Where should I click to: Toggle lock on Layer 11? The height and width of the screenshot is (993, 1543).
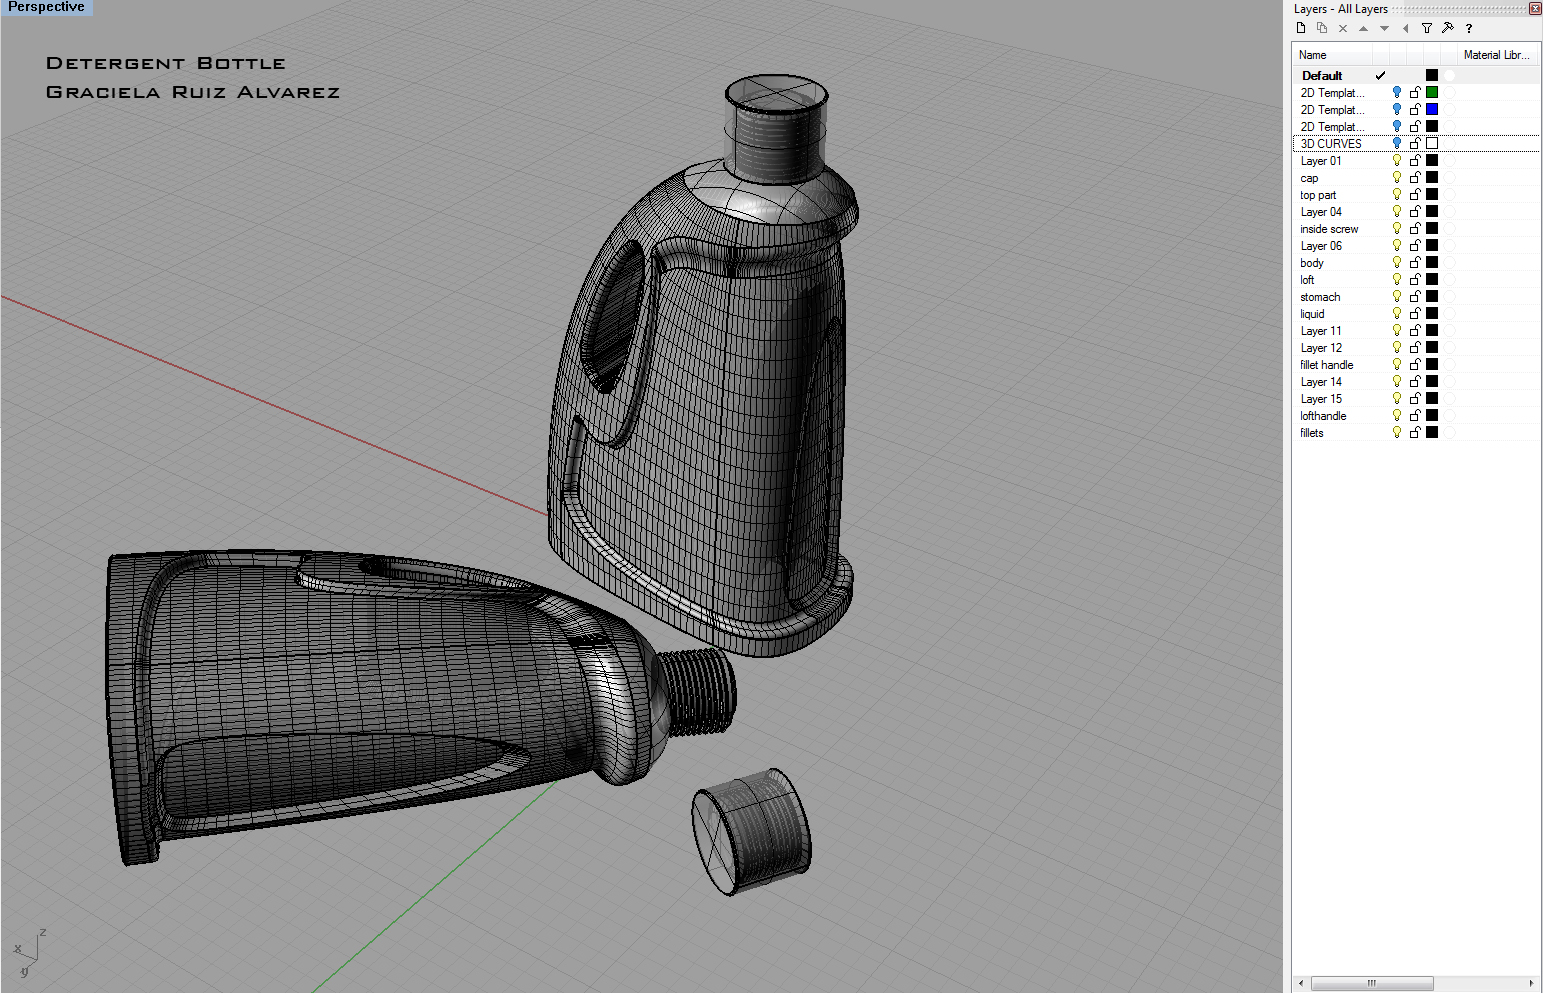[1415, 330]
